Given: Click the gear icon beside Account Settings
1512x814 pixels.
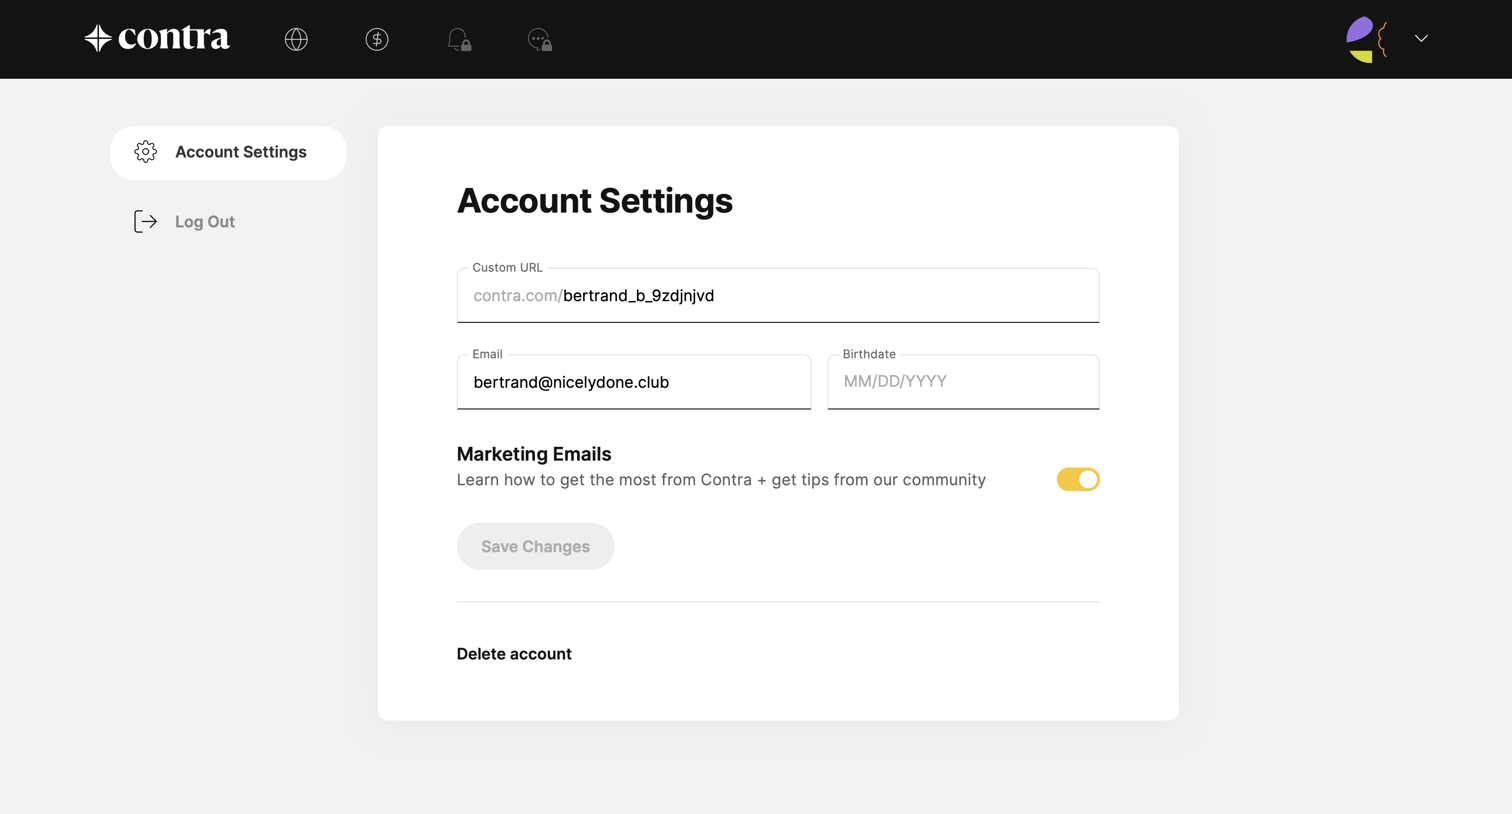Looking at the screenshot, I should click(x=146, y=152).
